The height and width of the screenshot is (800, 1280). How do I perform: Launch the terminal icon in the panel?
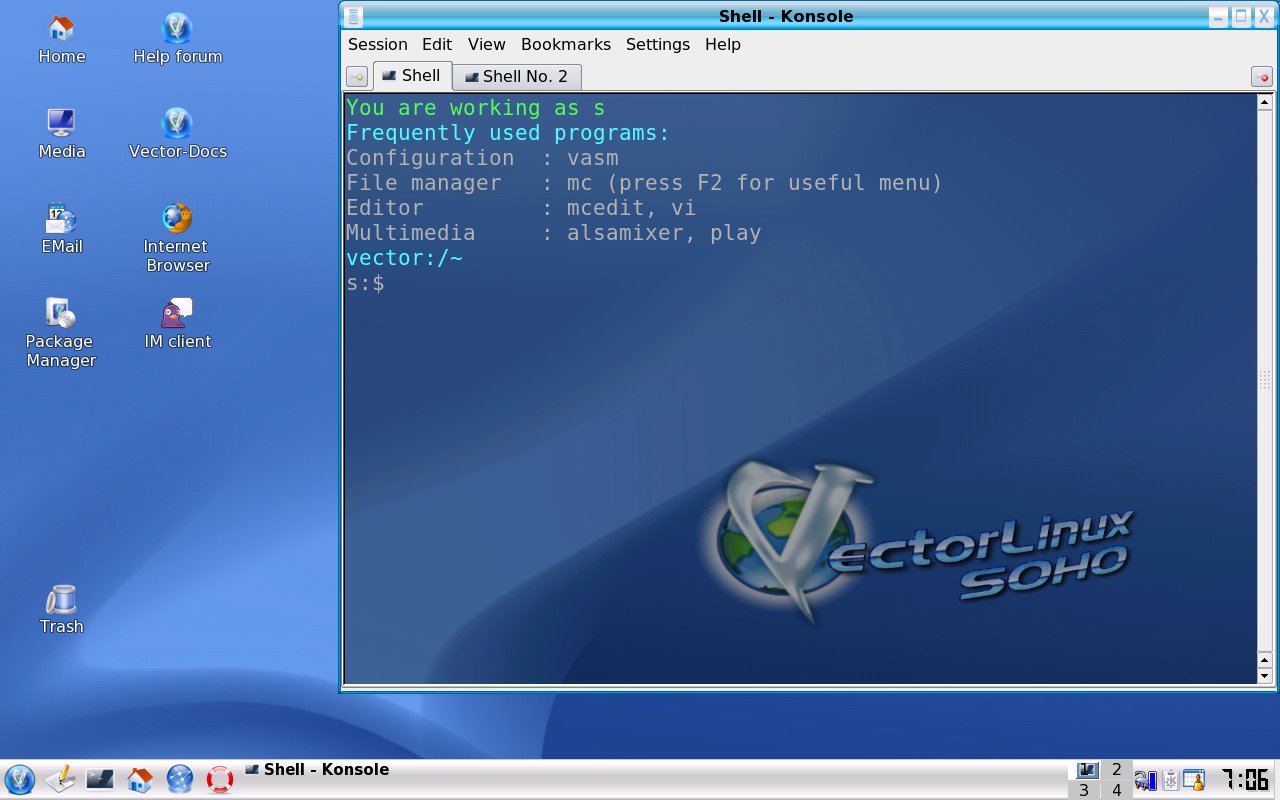point(100,779)
